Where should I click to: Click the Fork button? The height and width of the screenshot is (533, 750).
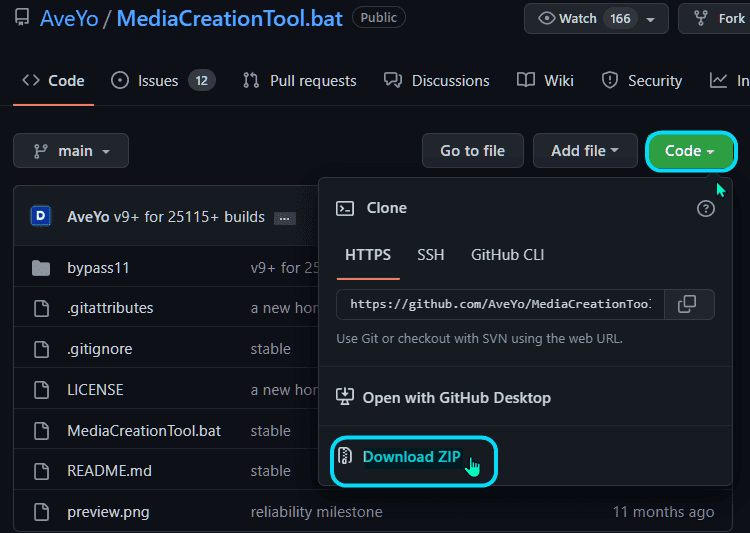tap(714, 19)
